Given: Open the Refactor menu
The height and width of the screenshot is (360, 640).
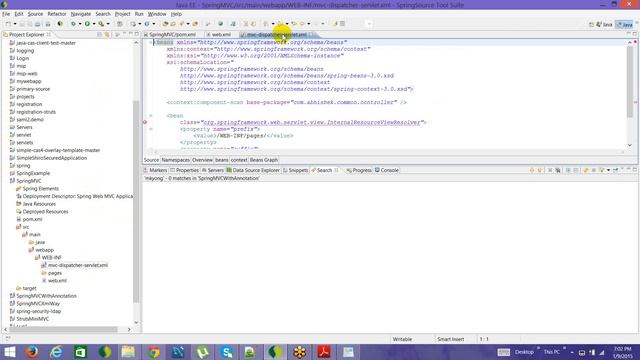Looking at the screenshot, I should pyautogui.click(x=57, y=14).
